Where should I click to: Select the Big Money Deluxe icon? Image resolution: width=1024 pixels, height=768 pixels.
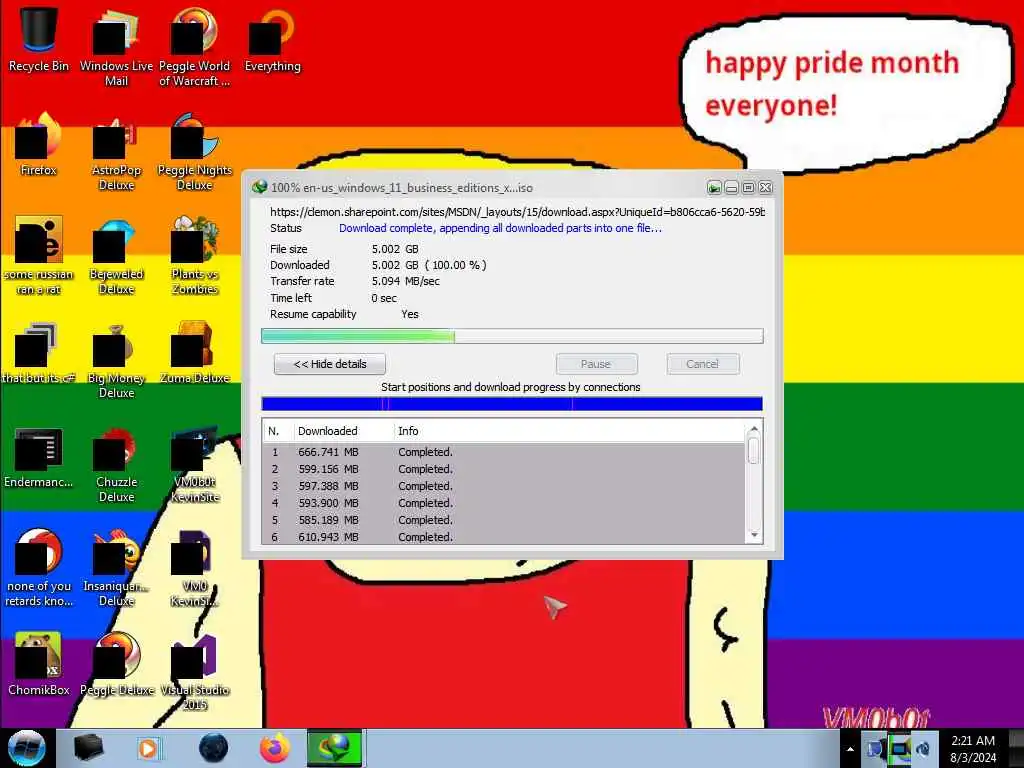pos(116,360)
